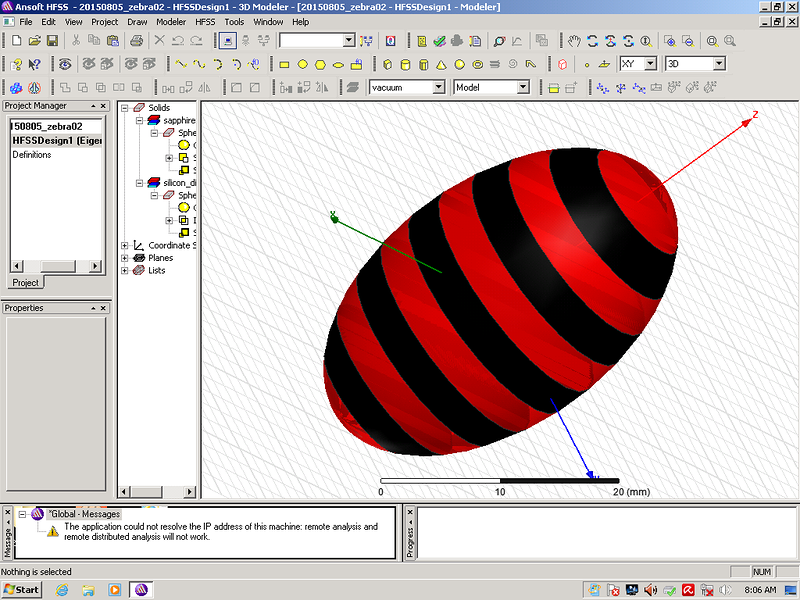The image size is (800, 600).
Task: Select the Draw rectangle tool
Action: click(x=284, y=64)
